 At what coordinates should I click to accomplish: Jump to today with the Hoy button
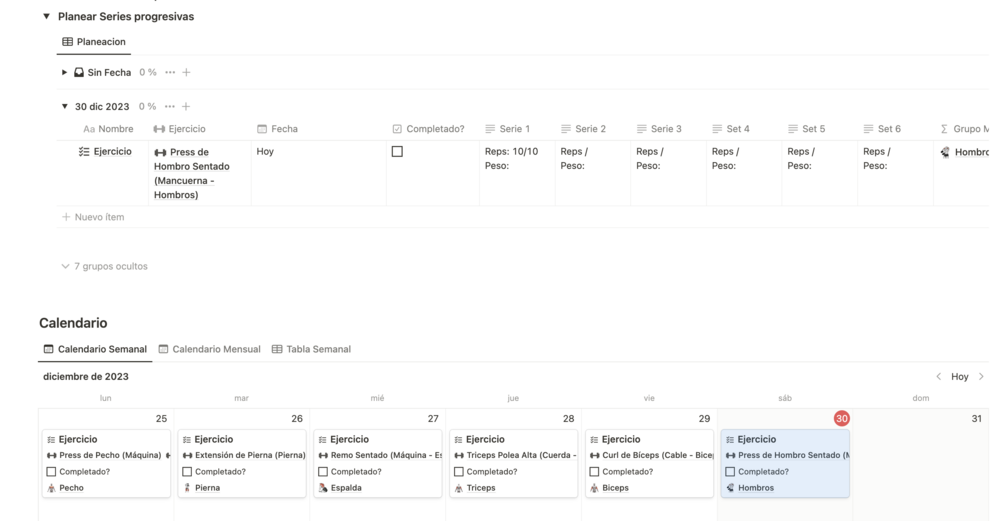point(959,377)
